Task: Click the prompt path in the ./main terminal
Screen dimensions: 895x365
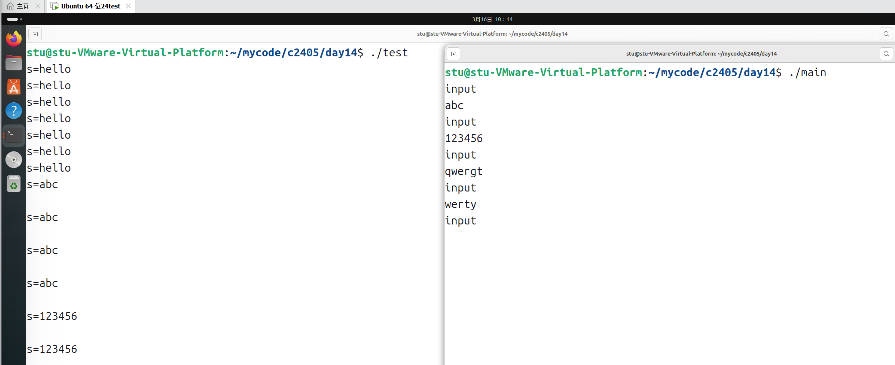Action: (x=713, y=73)
